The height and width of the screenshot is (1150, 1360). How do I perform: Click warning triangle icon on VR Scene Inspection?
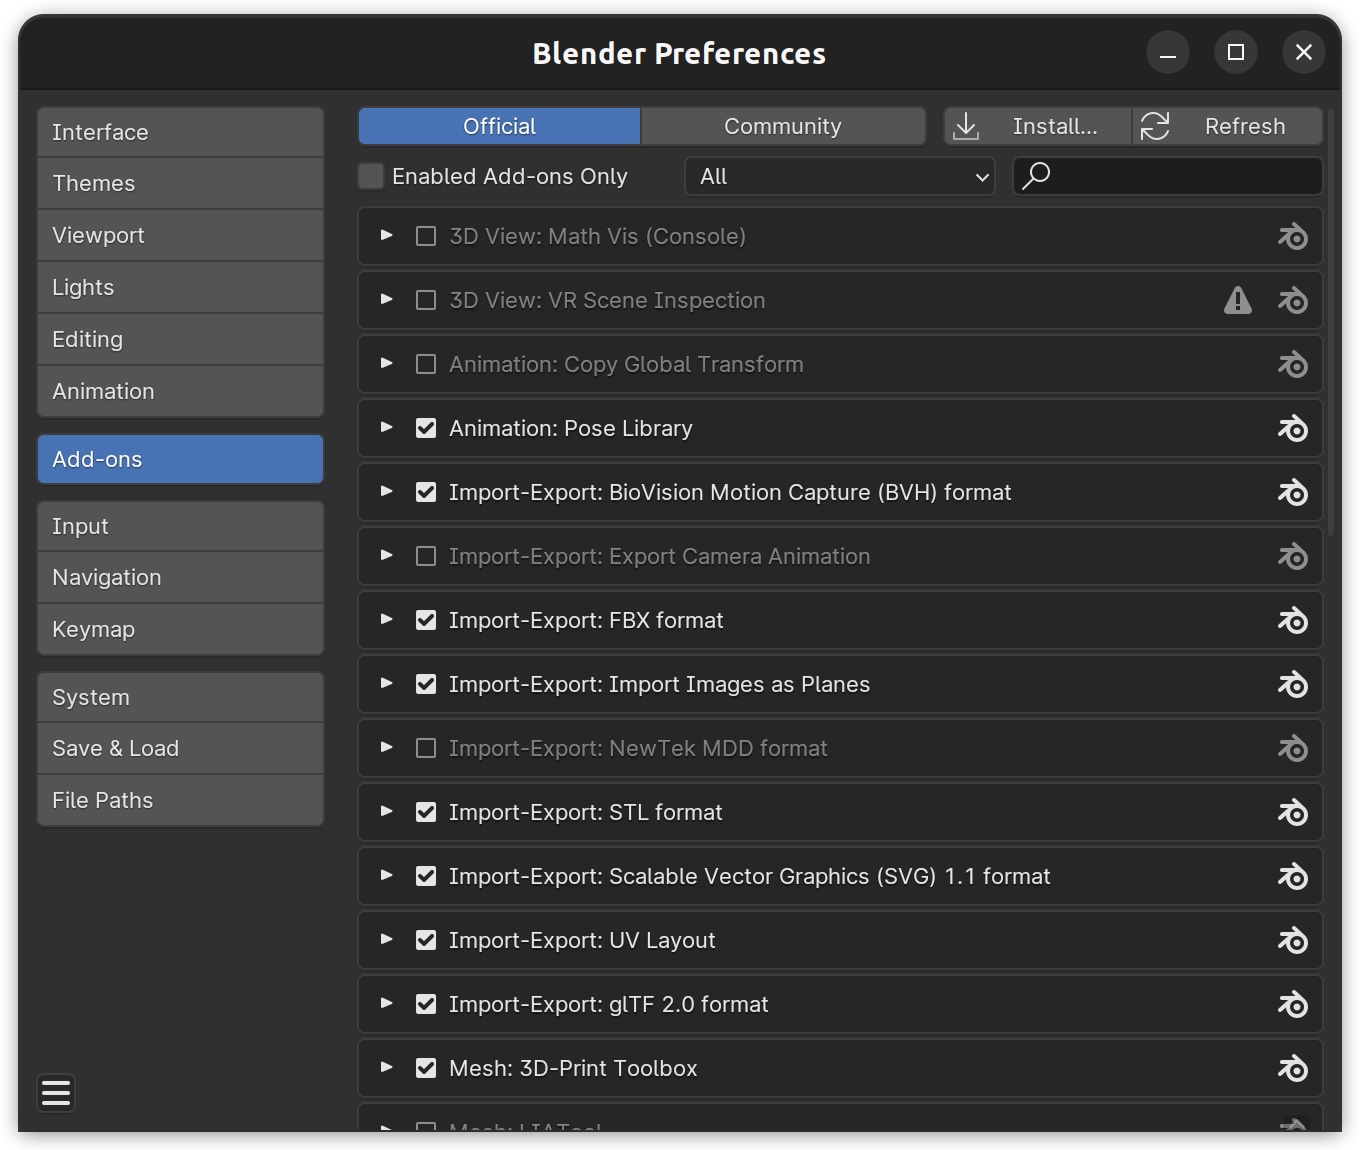1238,300
